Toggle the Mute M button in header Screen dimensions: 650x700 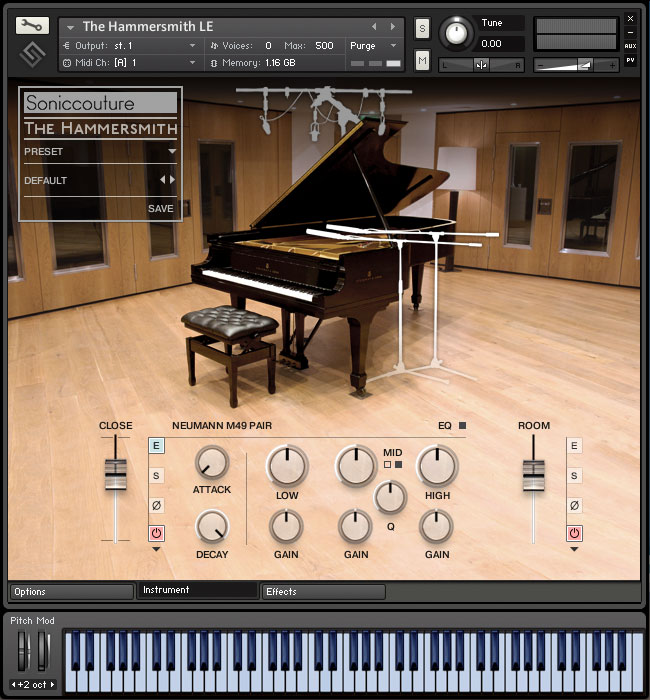pos(422,60)
